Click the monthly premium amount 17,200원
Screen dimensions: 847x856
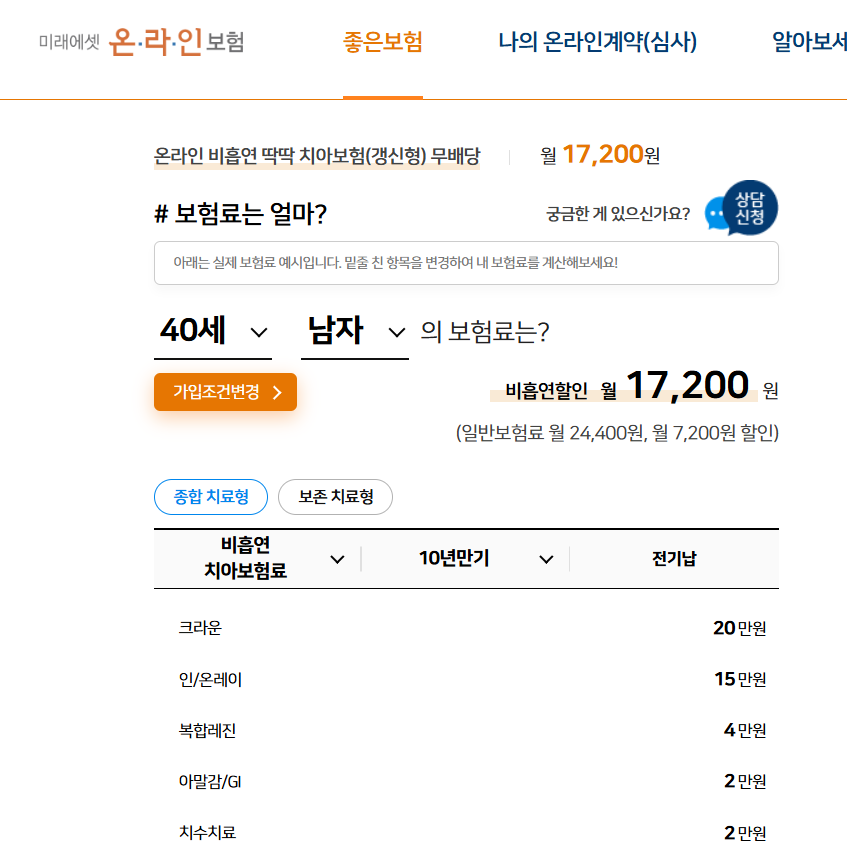coord(613,157)
